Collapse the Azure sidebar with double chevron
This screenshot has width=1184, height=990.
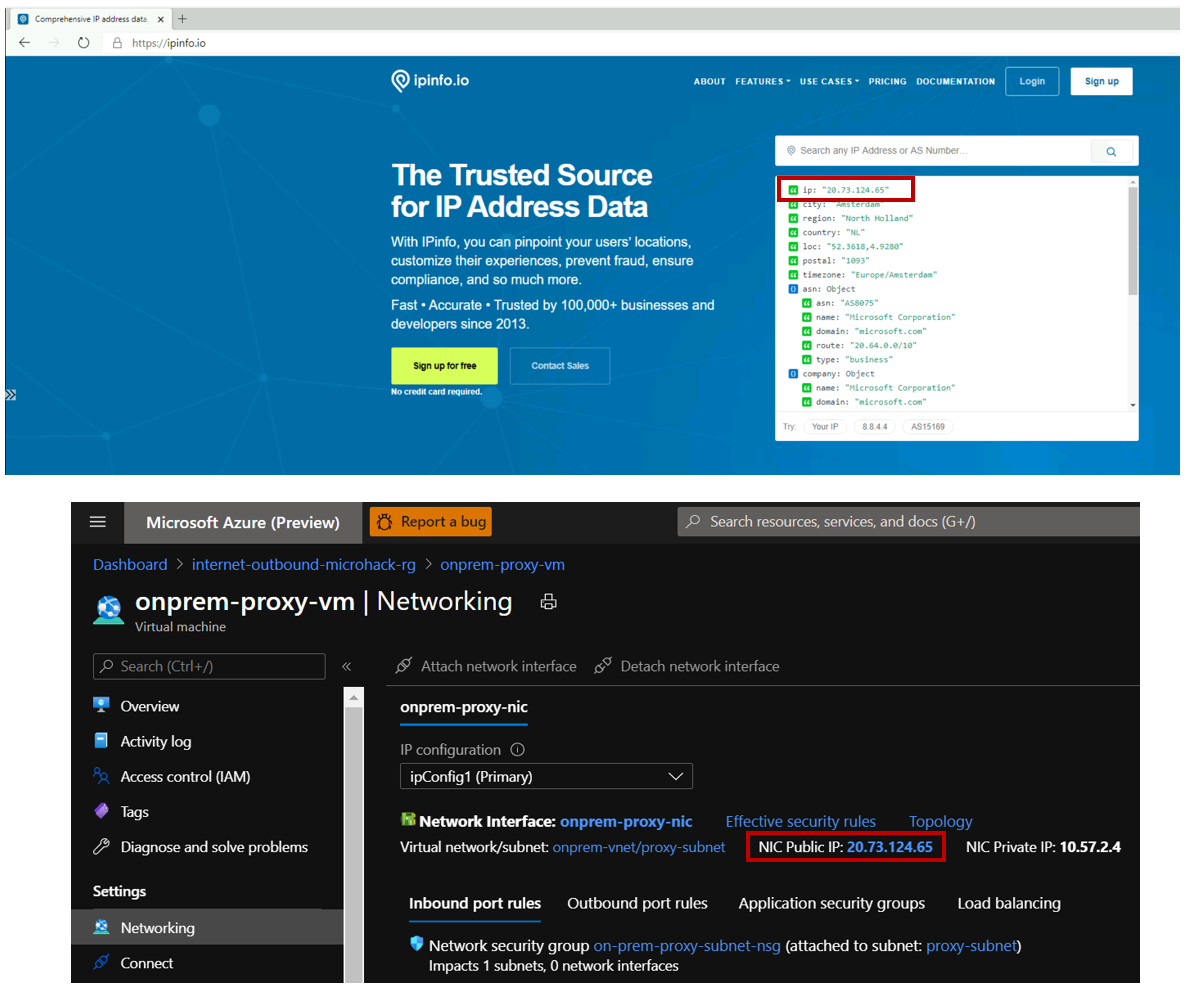pos(347,666)
